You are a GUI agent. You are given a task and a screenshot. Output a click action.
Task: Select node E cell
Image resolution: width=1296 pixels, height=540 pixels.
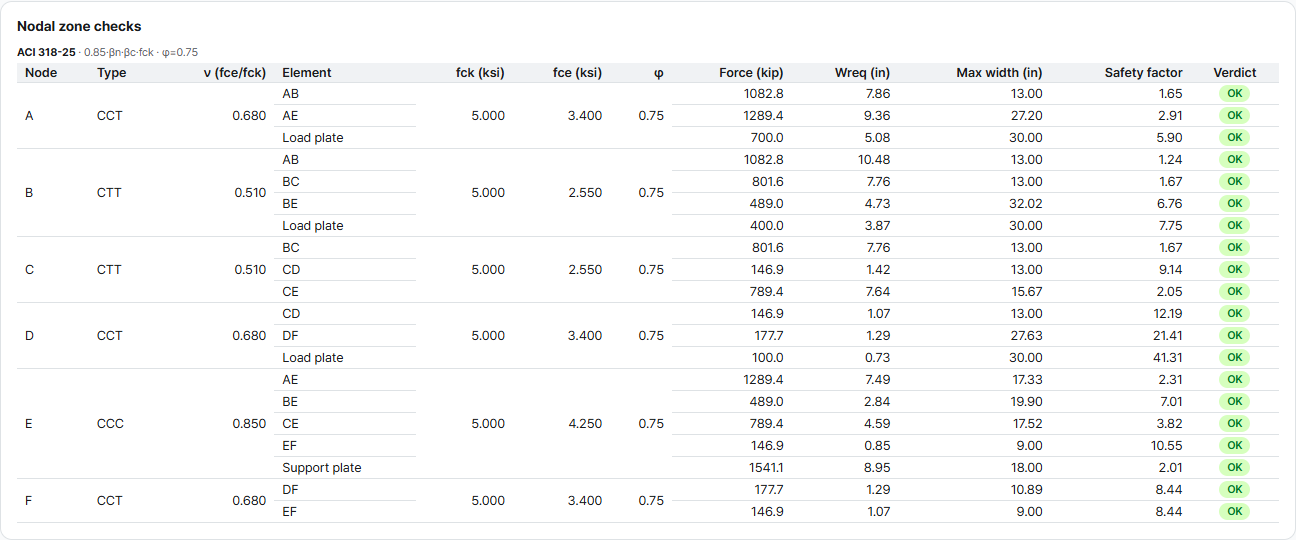point(29,424)
